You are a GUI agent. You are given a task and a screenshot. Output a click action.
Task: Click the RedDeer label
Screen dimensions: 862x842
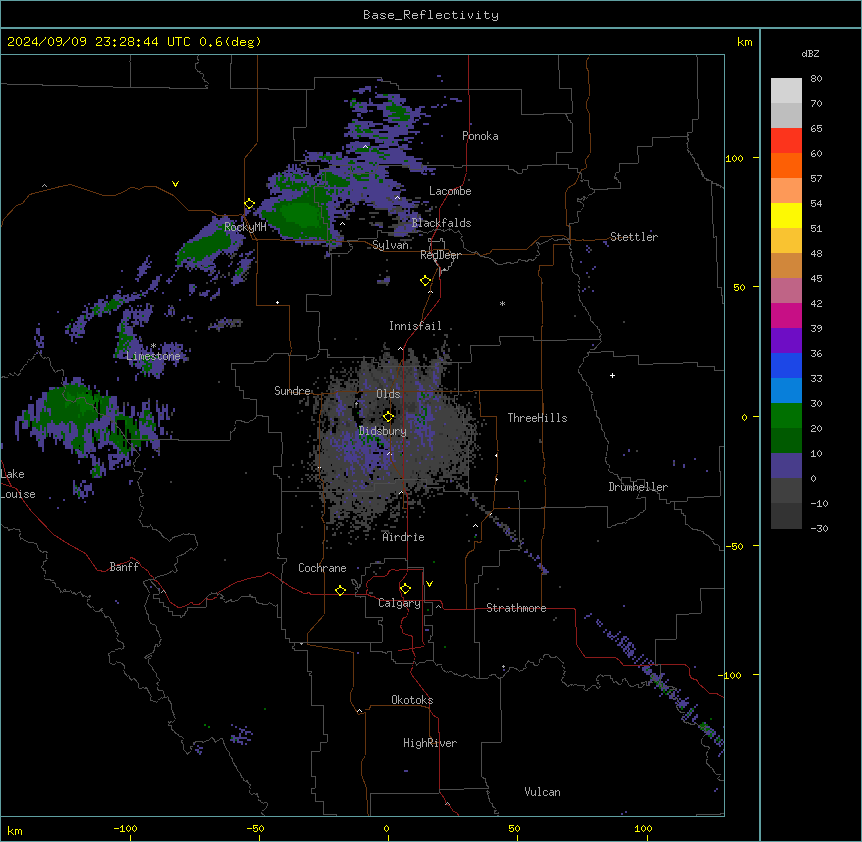[440, 255]
